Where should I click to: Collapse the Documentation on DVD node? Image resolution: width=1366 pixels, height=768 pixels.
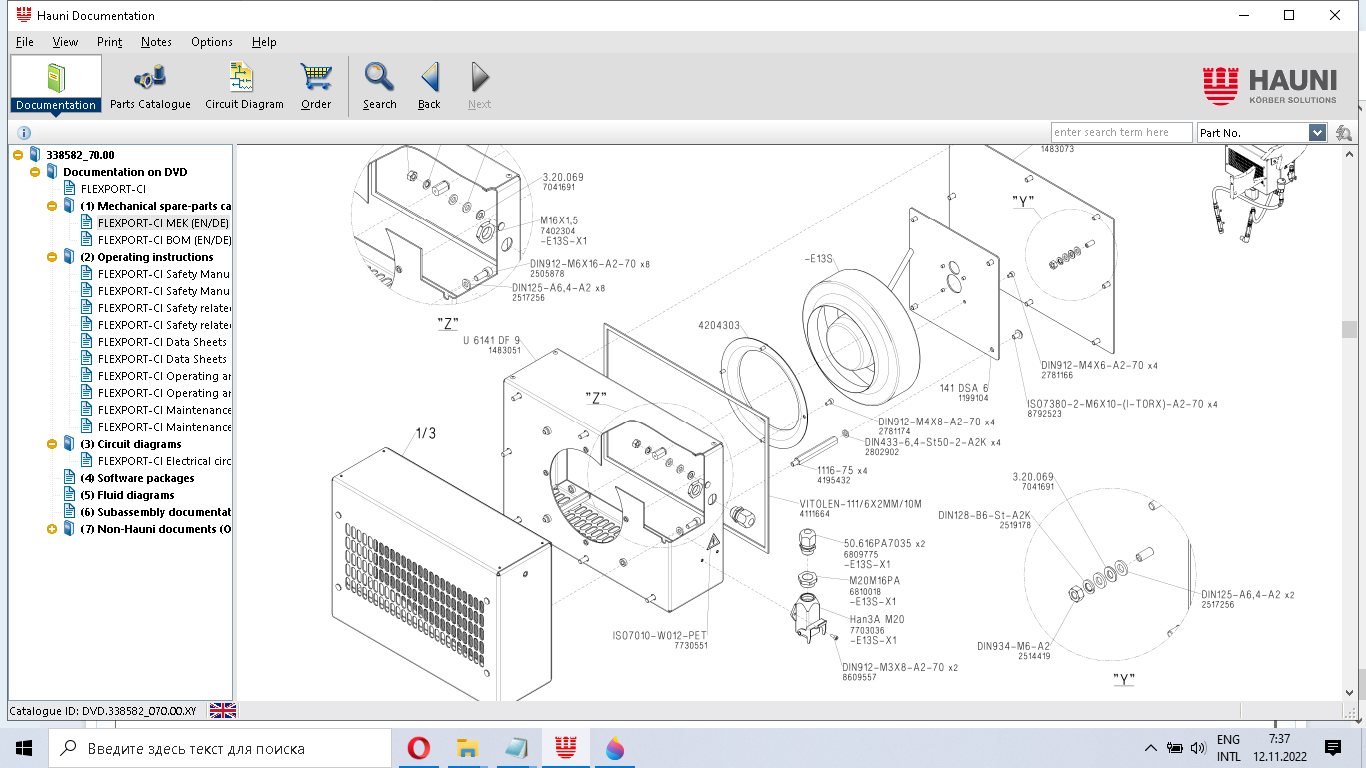point(35,172)
